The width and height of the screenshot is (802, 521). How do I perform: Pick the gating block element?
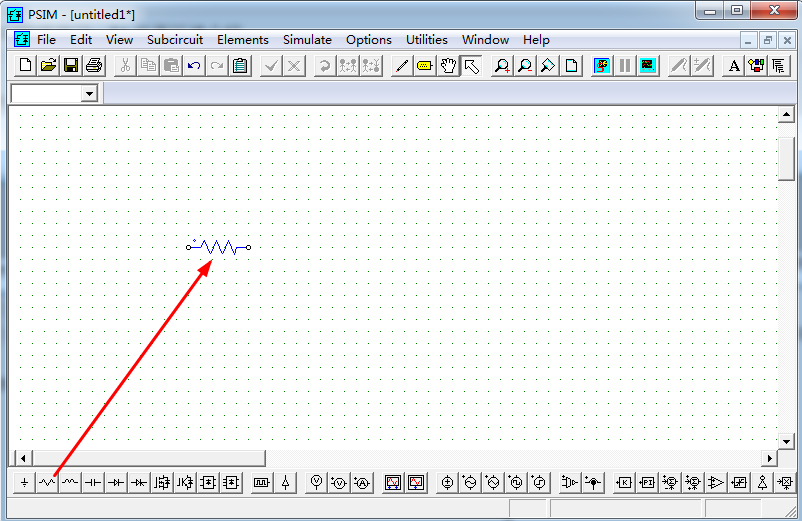[x=261, y=482]
